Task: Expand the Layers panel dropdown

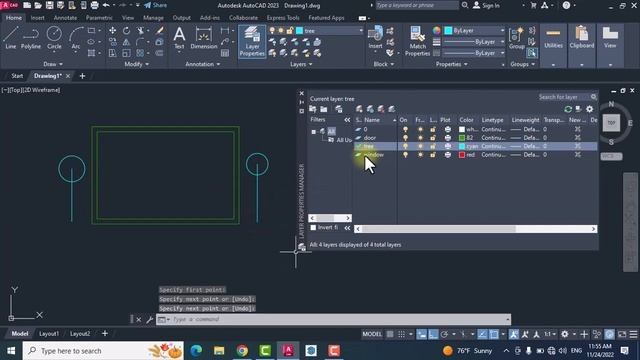Action: pyautogui.click(x=301, y=64)
